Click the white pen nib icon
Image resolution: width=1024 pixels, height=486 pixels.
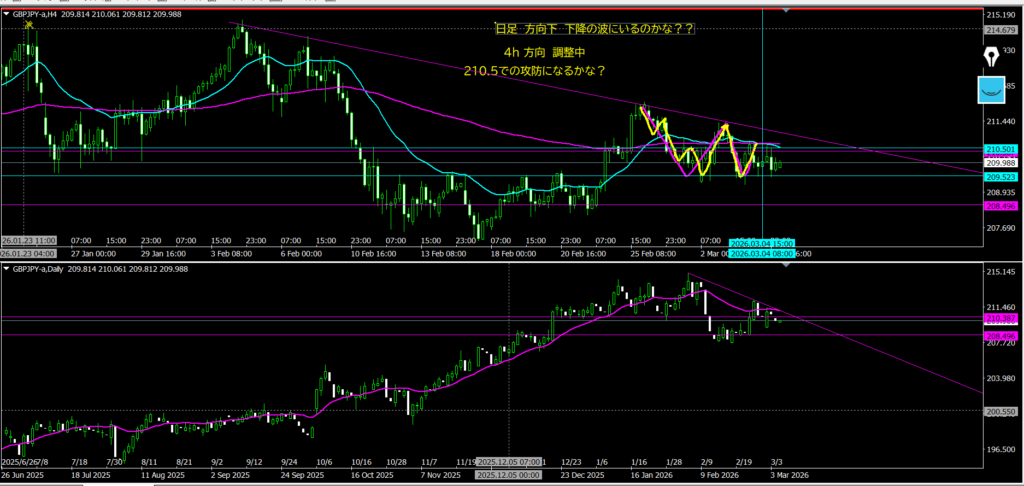(993, 54)
